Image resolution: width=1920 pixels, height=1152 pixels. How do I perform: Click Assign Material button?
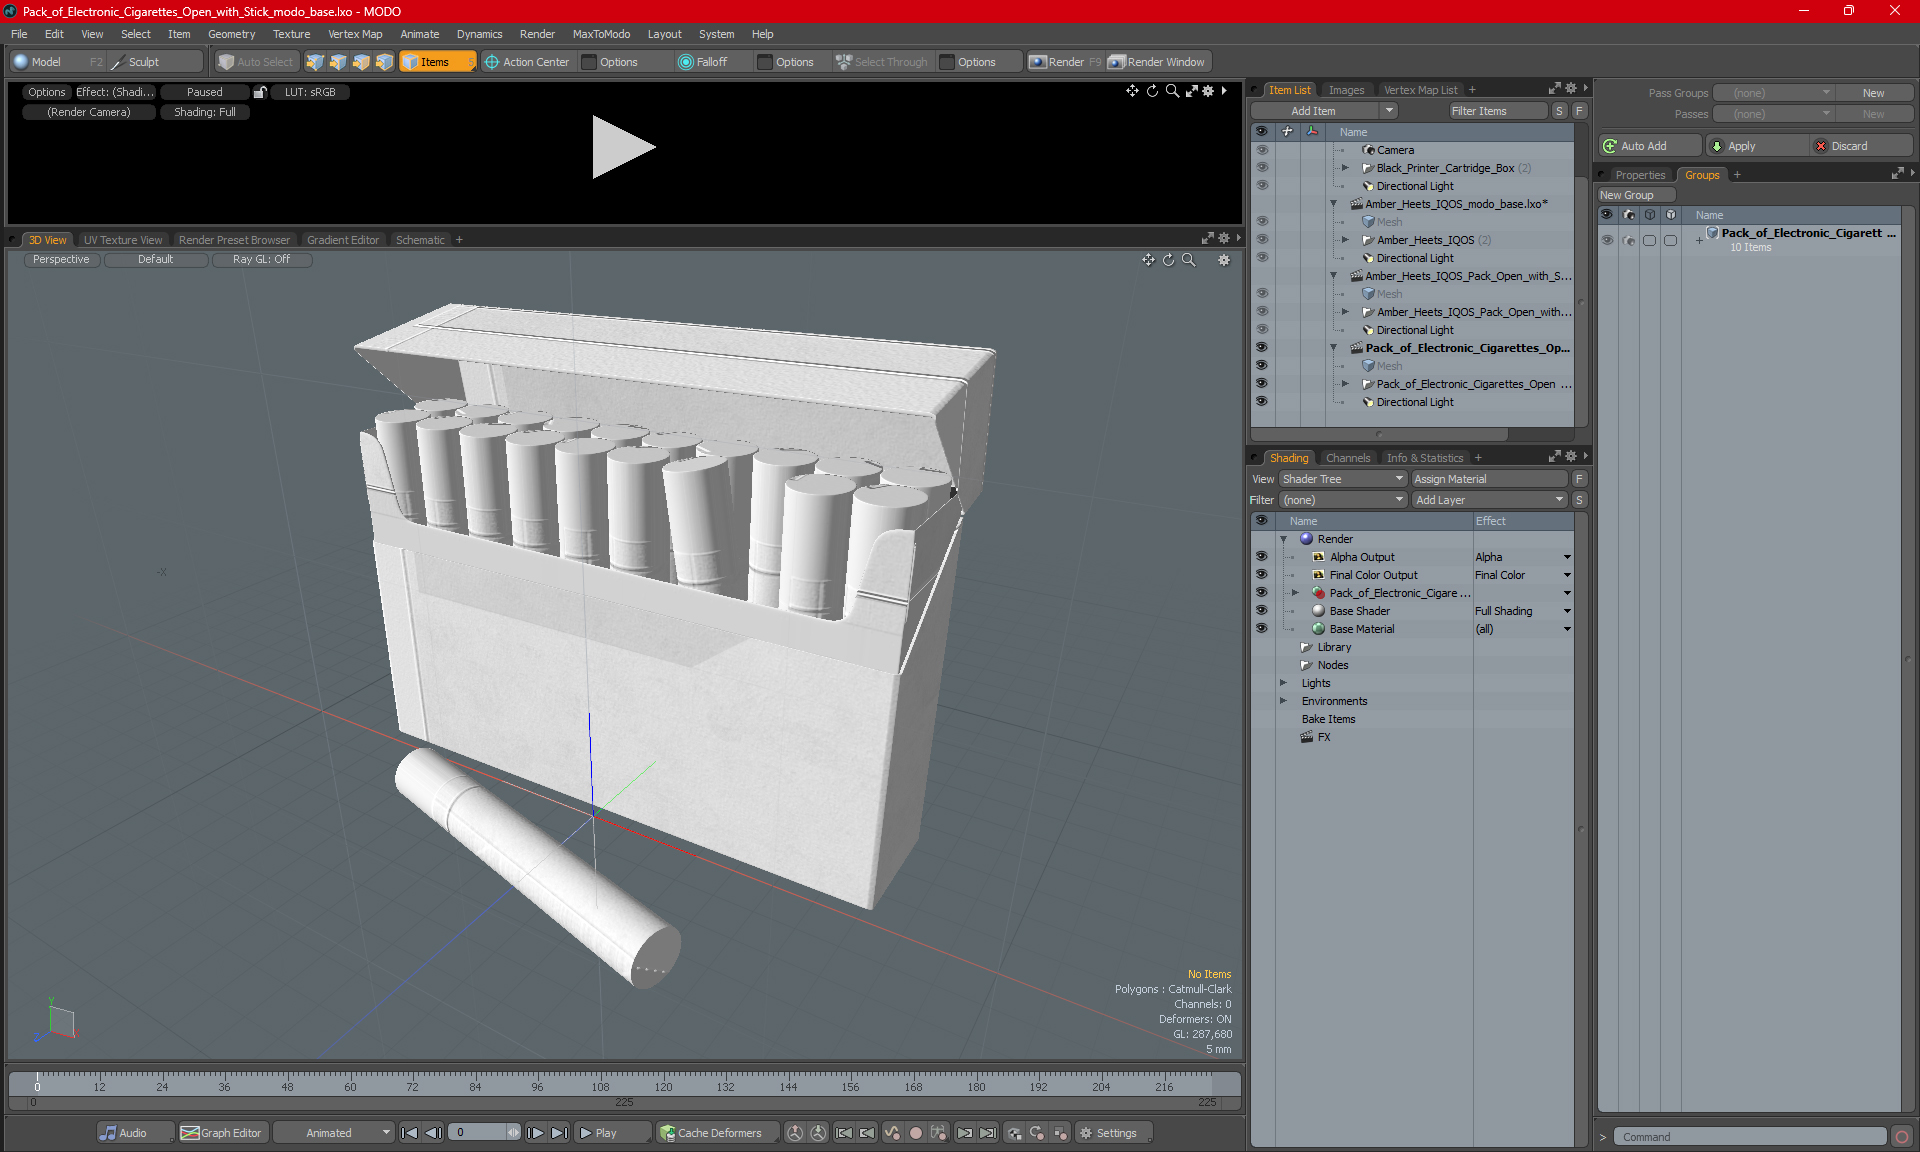click(x=1490, y=479)
